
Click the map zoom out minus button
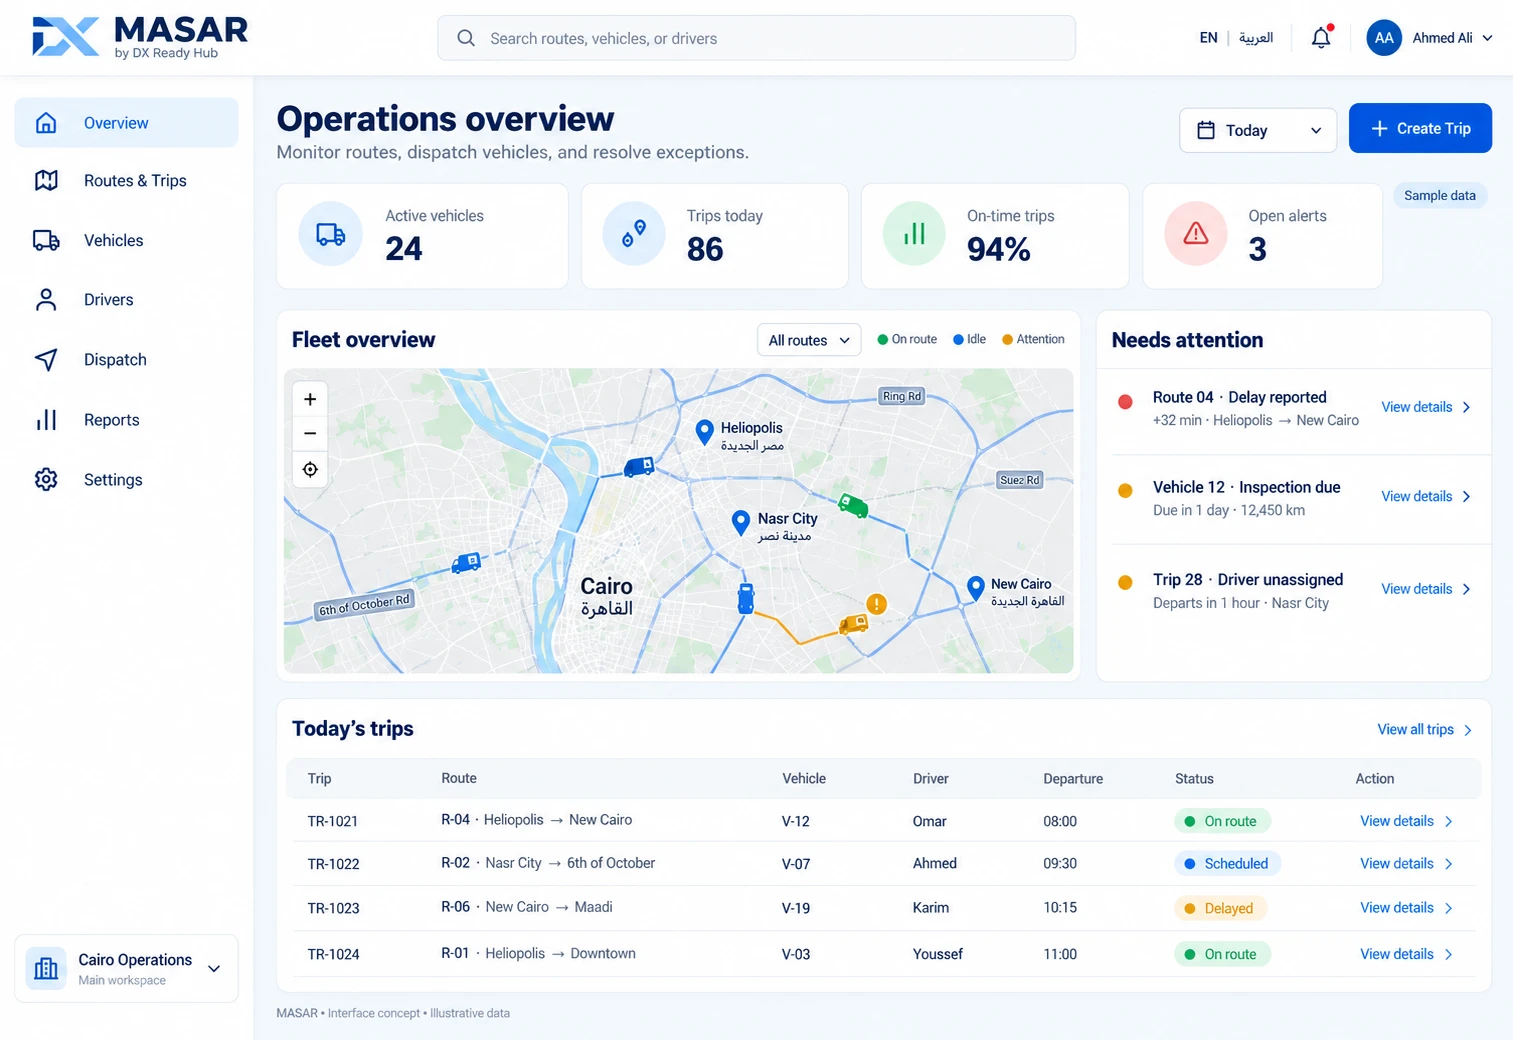(310, 433)
